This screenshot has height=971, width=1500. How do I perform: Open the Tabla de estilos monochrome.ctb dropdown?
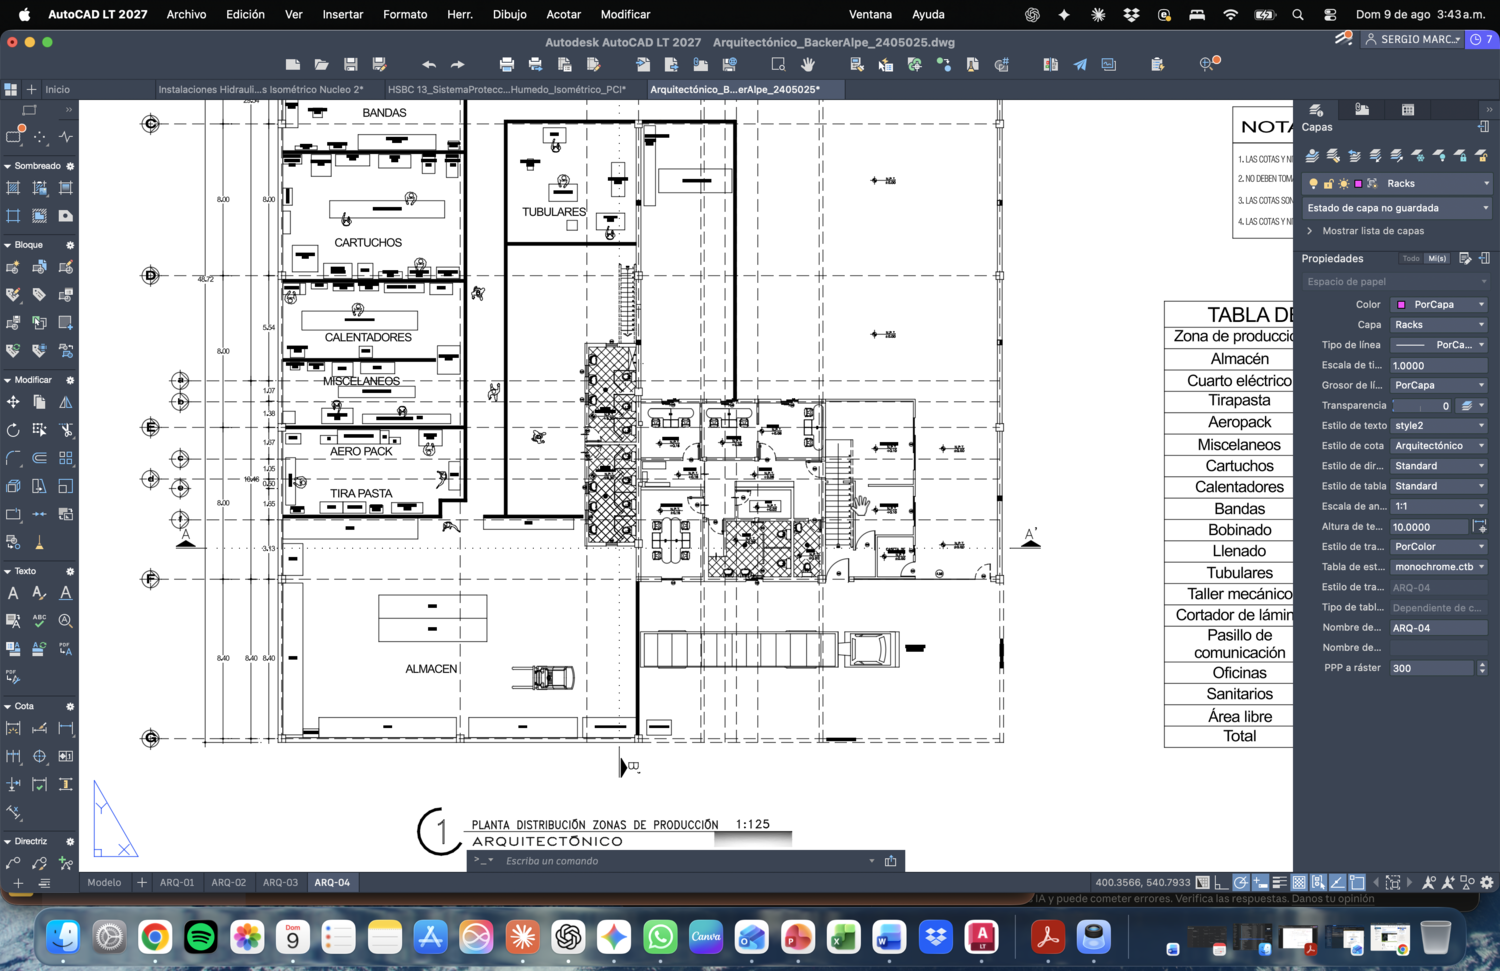coord(1440,567)
